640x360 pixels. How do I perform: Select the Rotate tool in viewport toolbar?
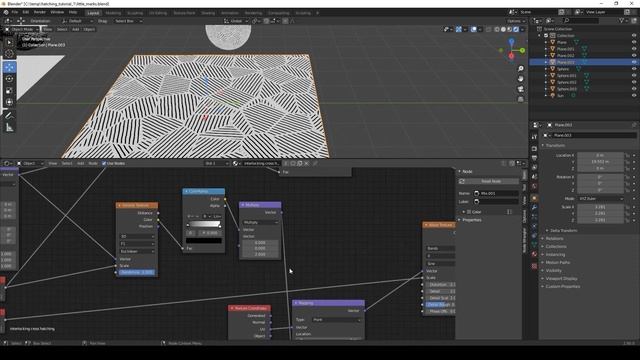coord(9,79)
